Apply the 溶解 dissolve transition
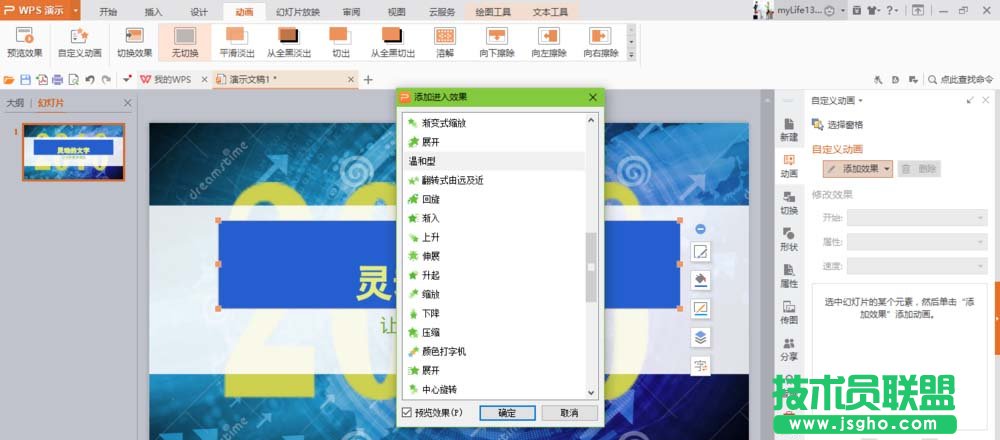The height and width of the screenshot is (440, 1000). pyautogui.click(x=445, y=43)
